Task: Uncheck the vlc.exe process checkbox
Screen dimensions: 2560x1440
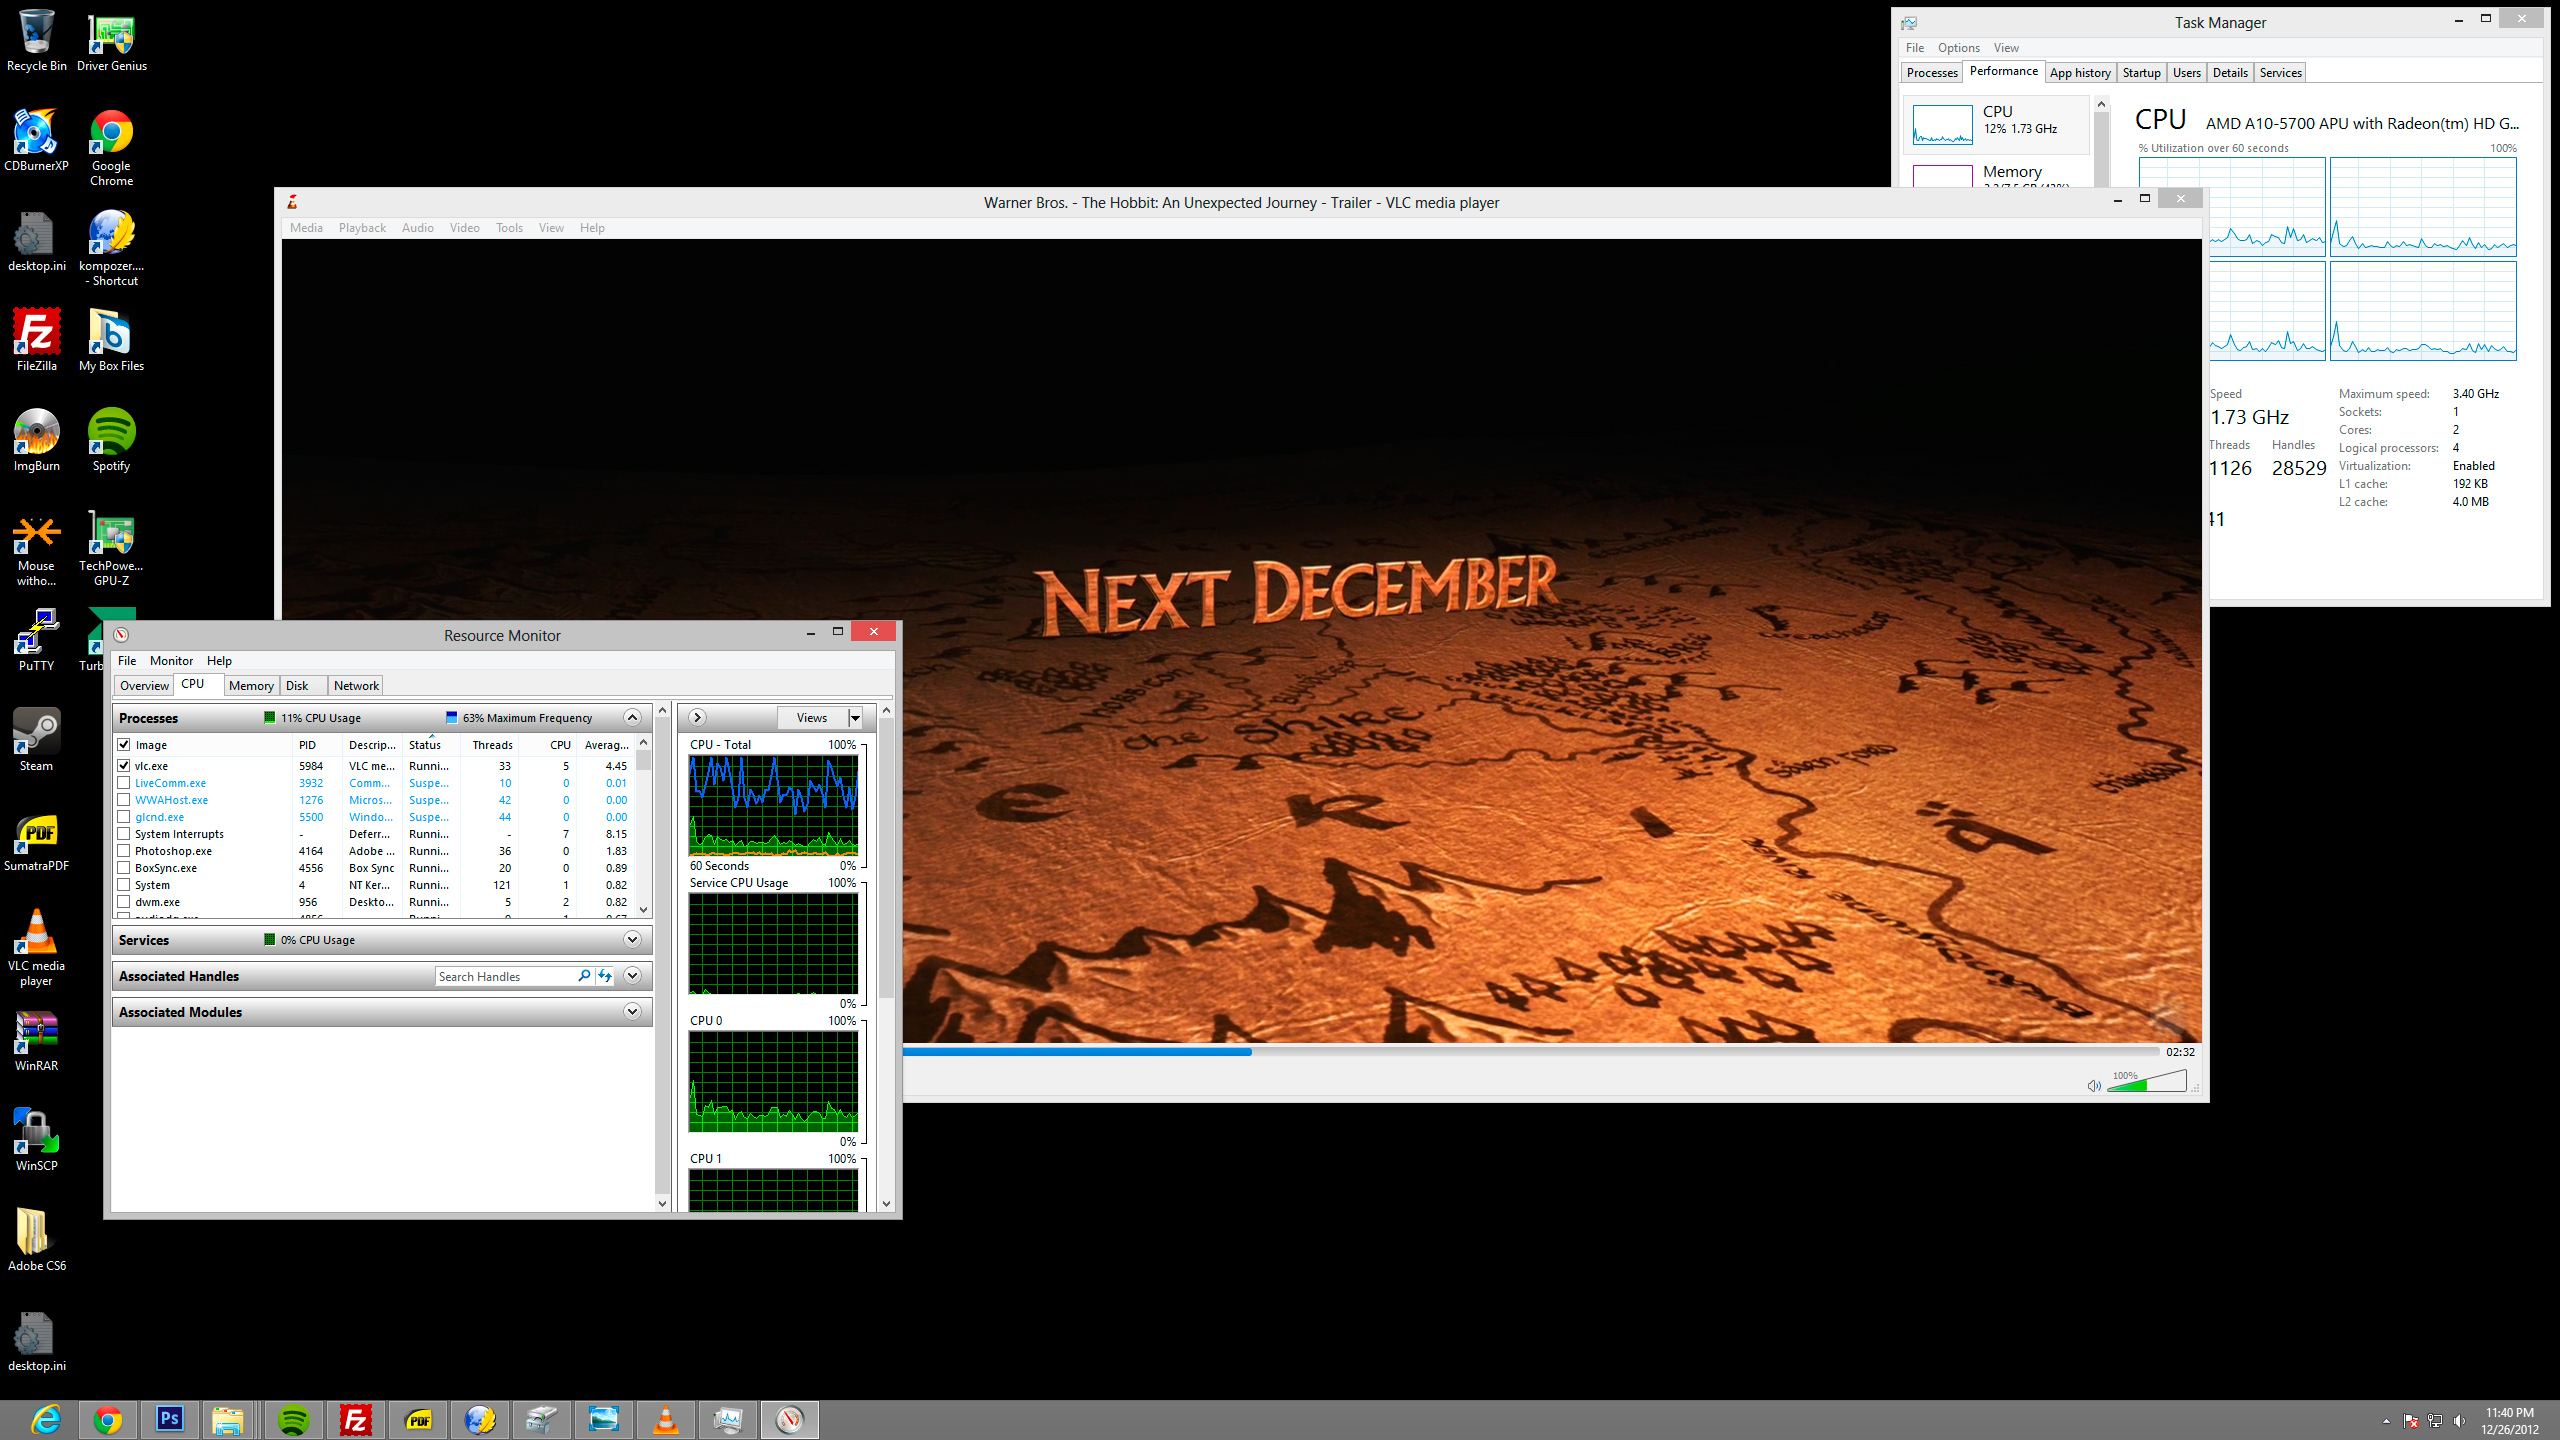Action: click(x=124, y=766)
